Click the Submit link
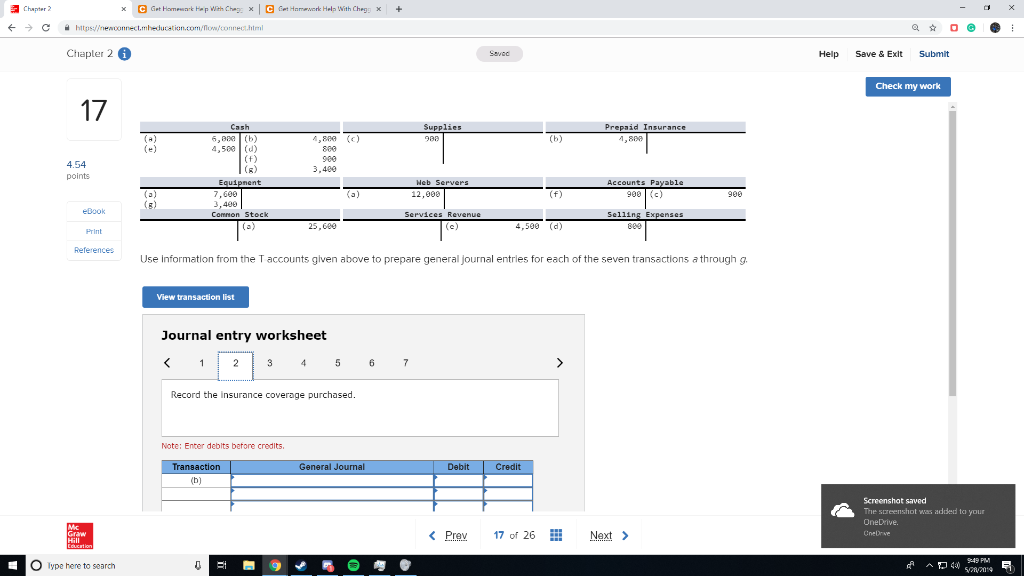 [933, 54]
